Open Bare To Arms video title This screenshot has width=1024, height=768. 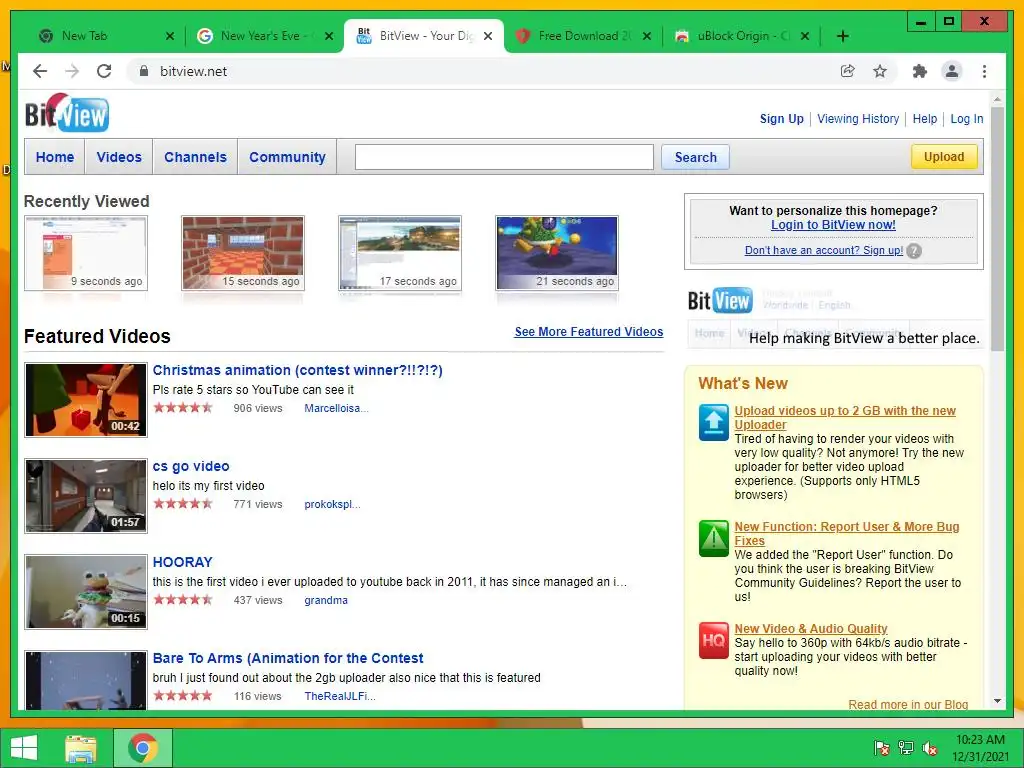click(288, 658)
